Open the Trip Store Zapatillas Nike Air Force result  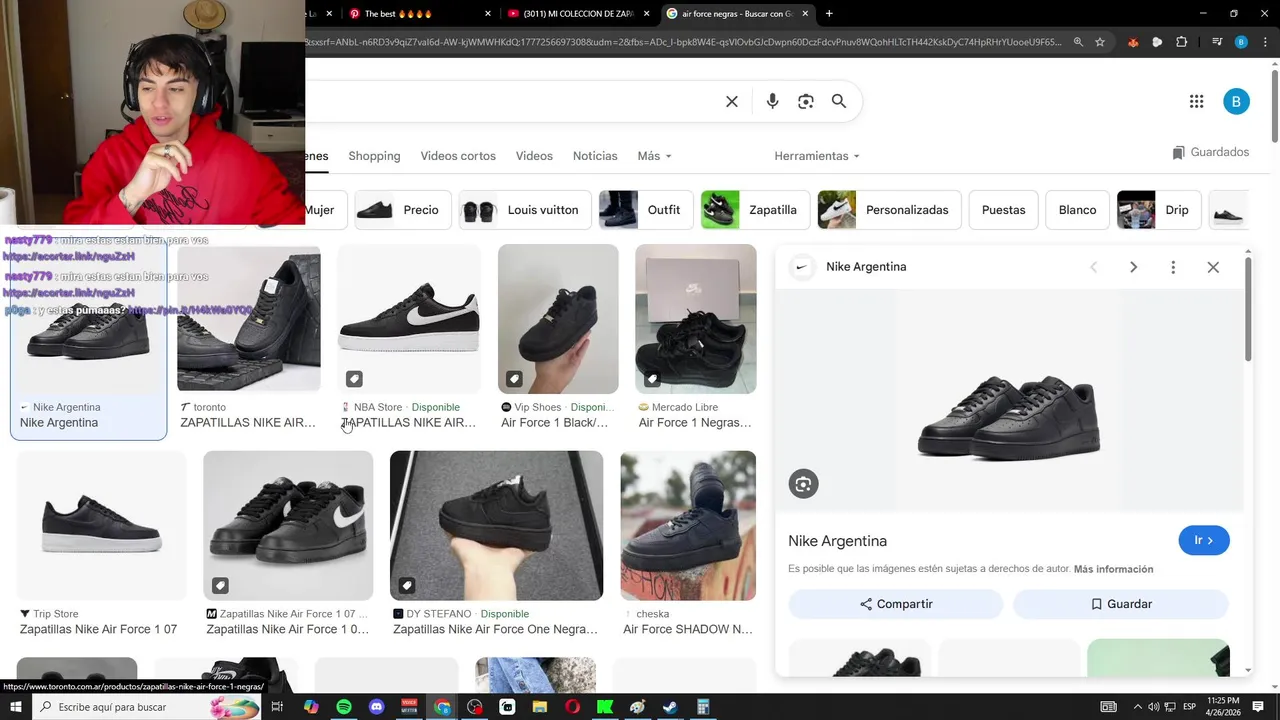(x=101, y=544)
